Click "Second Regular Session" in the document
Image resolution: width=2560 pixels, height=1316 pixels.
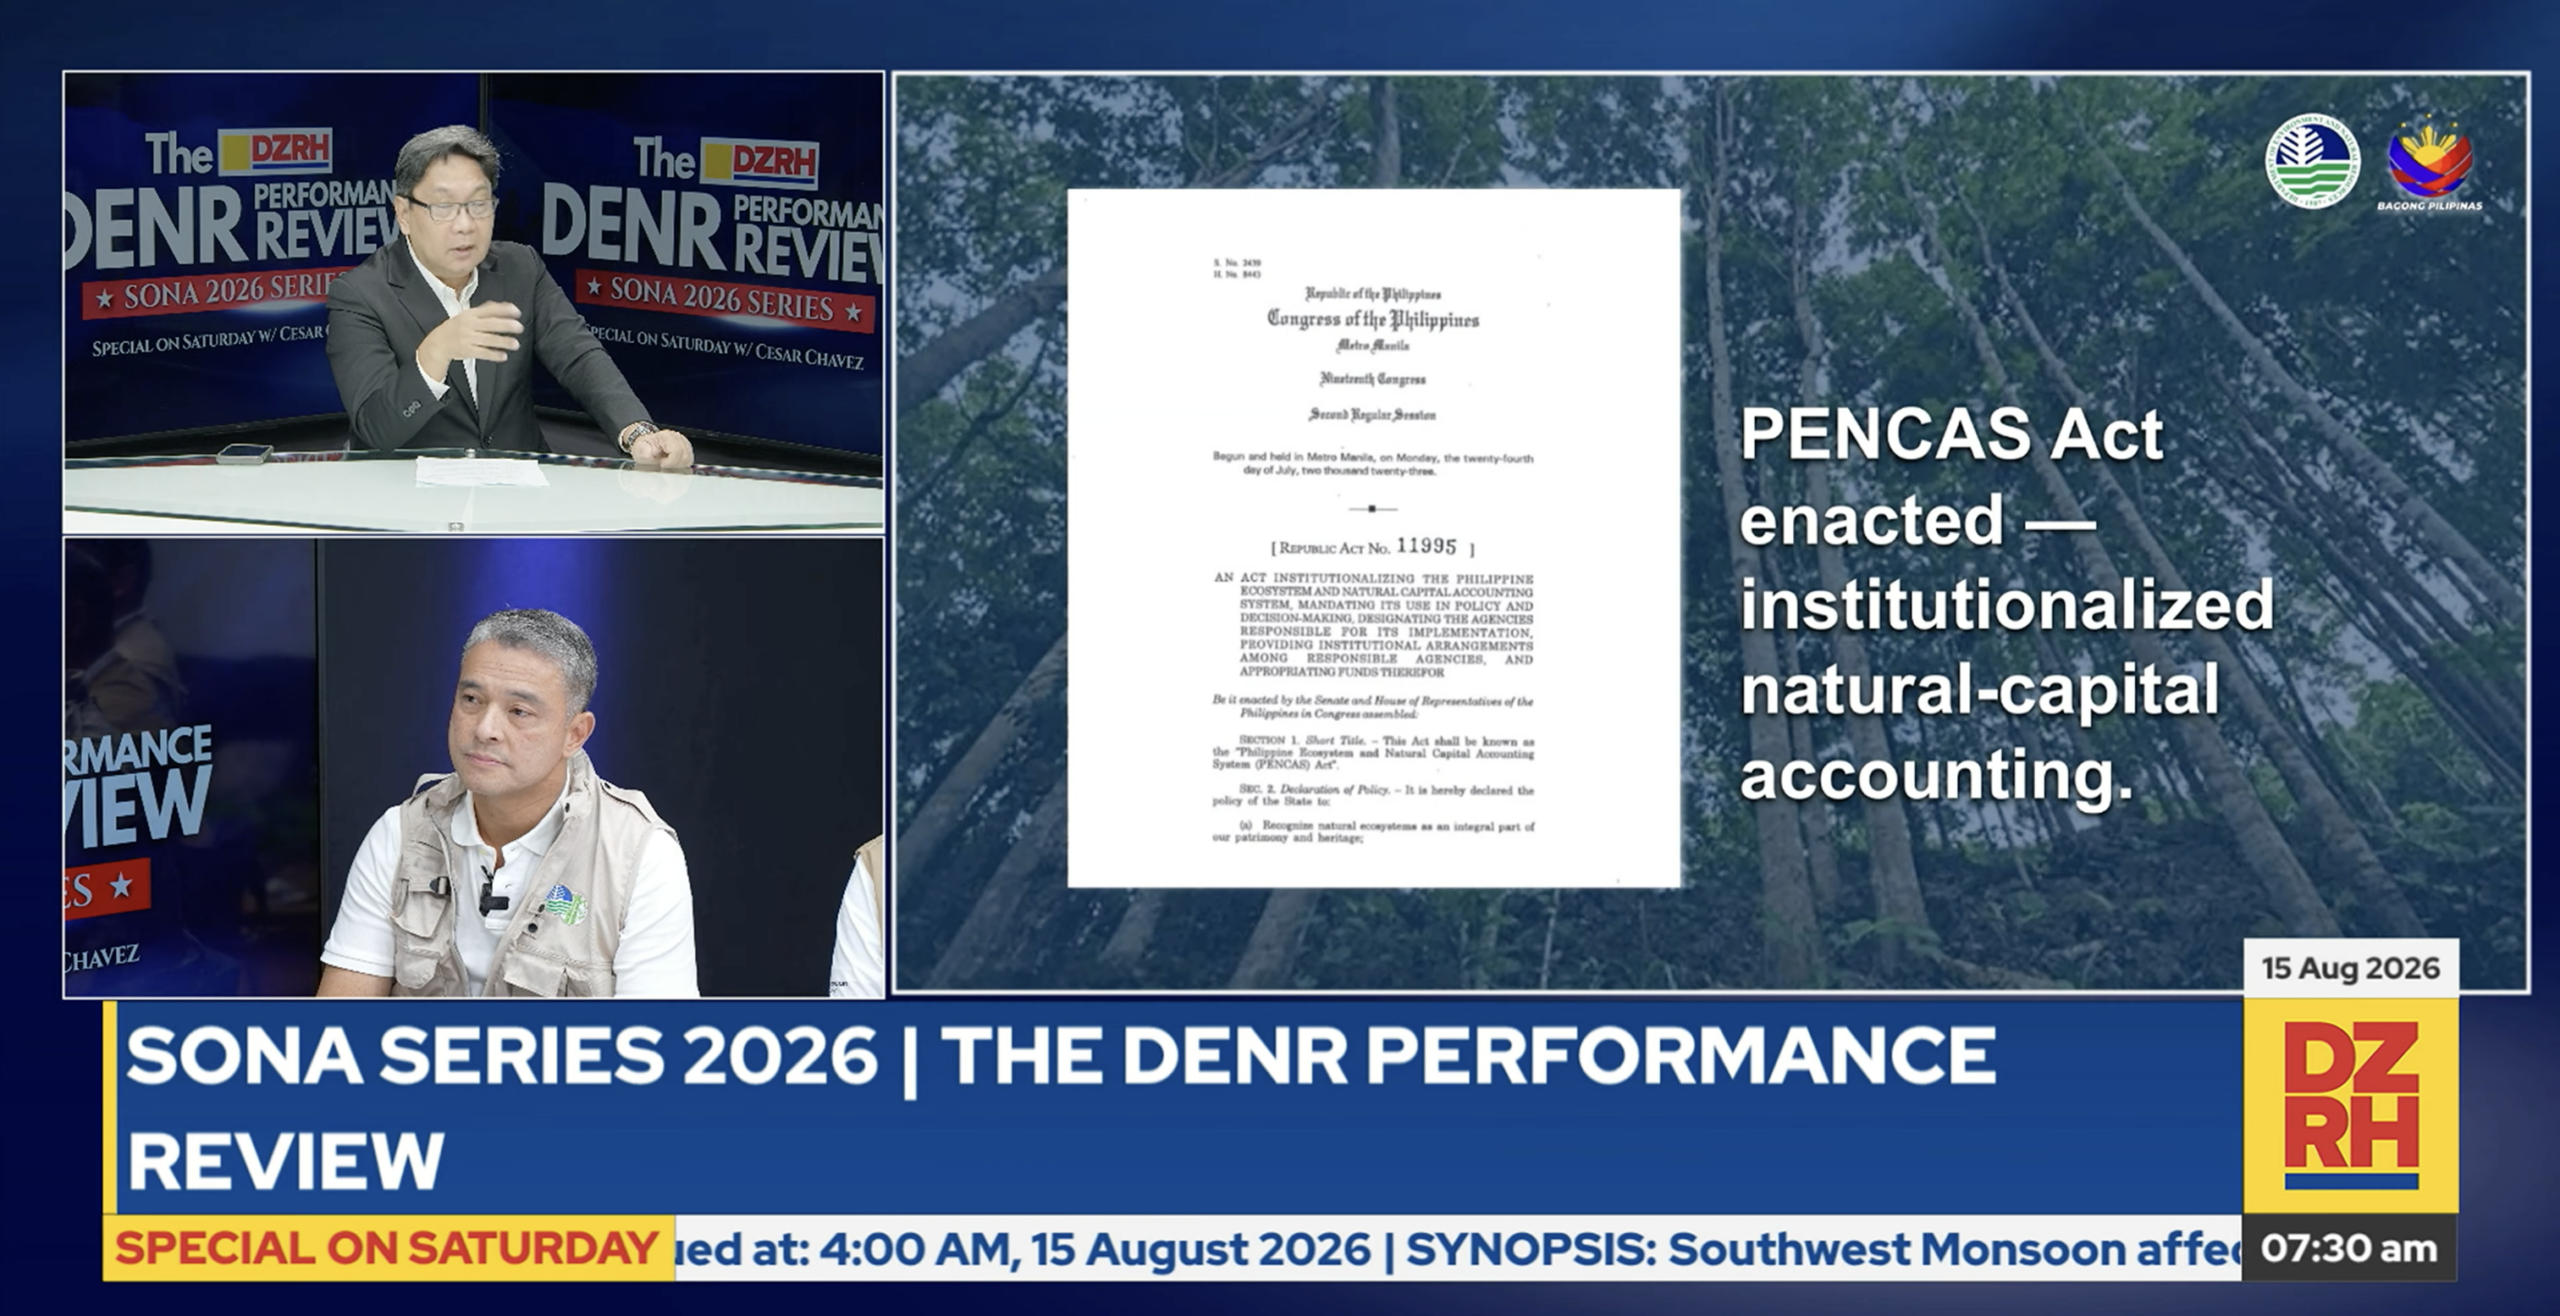(x=1373, y=414)
